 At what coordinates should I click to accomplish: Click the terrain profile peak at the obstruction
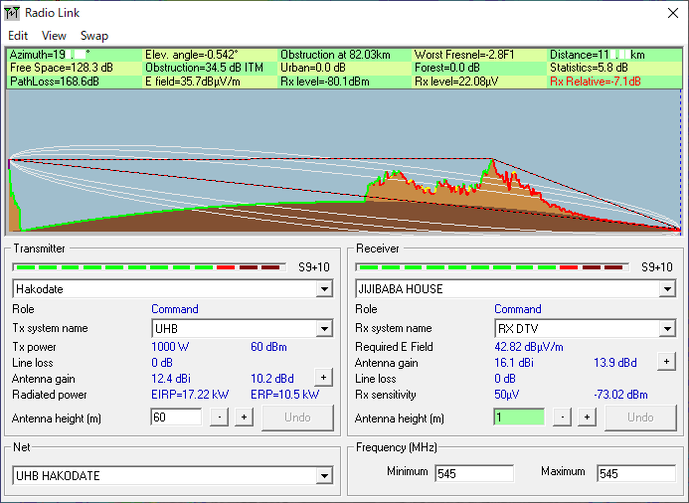pos(492,161)
